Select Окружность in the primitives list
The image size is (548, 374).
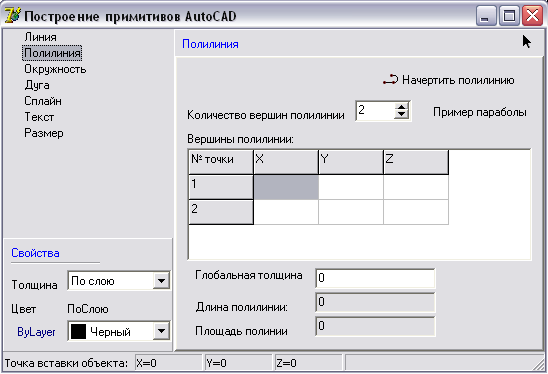pos(55,69)
